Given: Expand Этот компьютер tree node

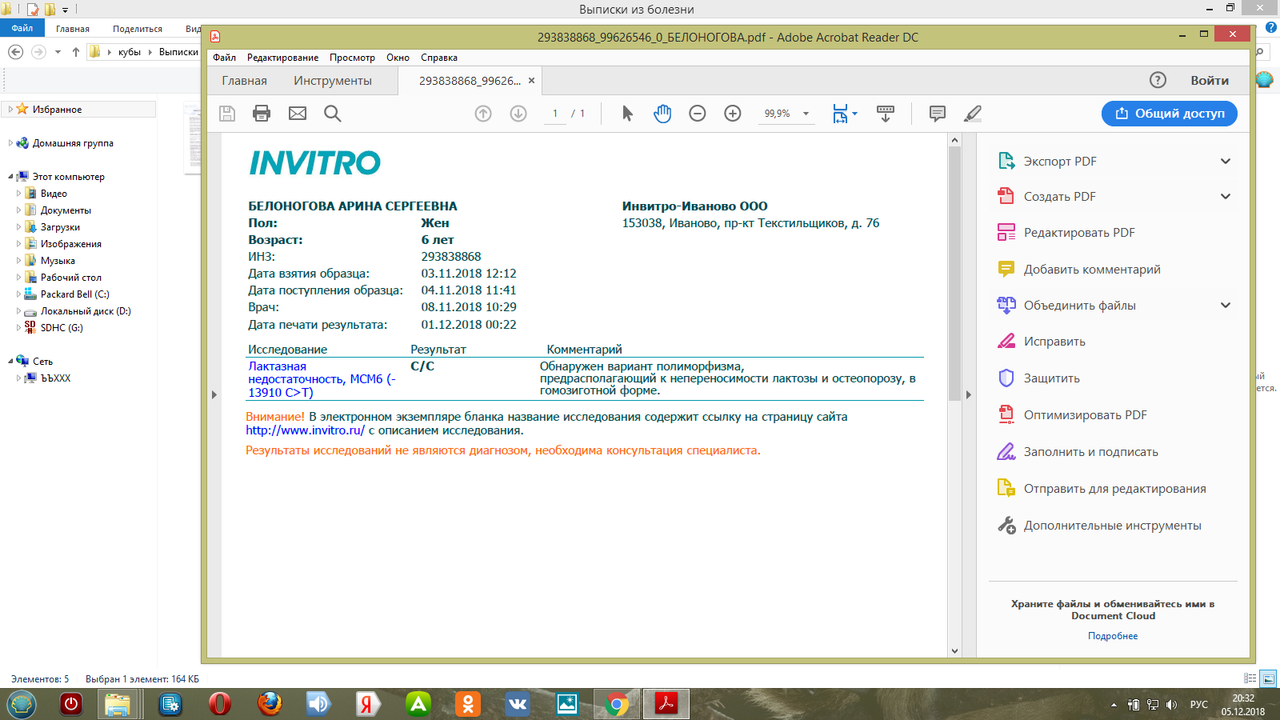Looking at the screenshot, I should [x=10, y=176].
